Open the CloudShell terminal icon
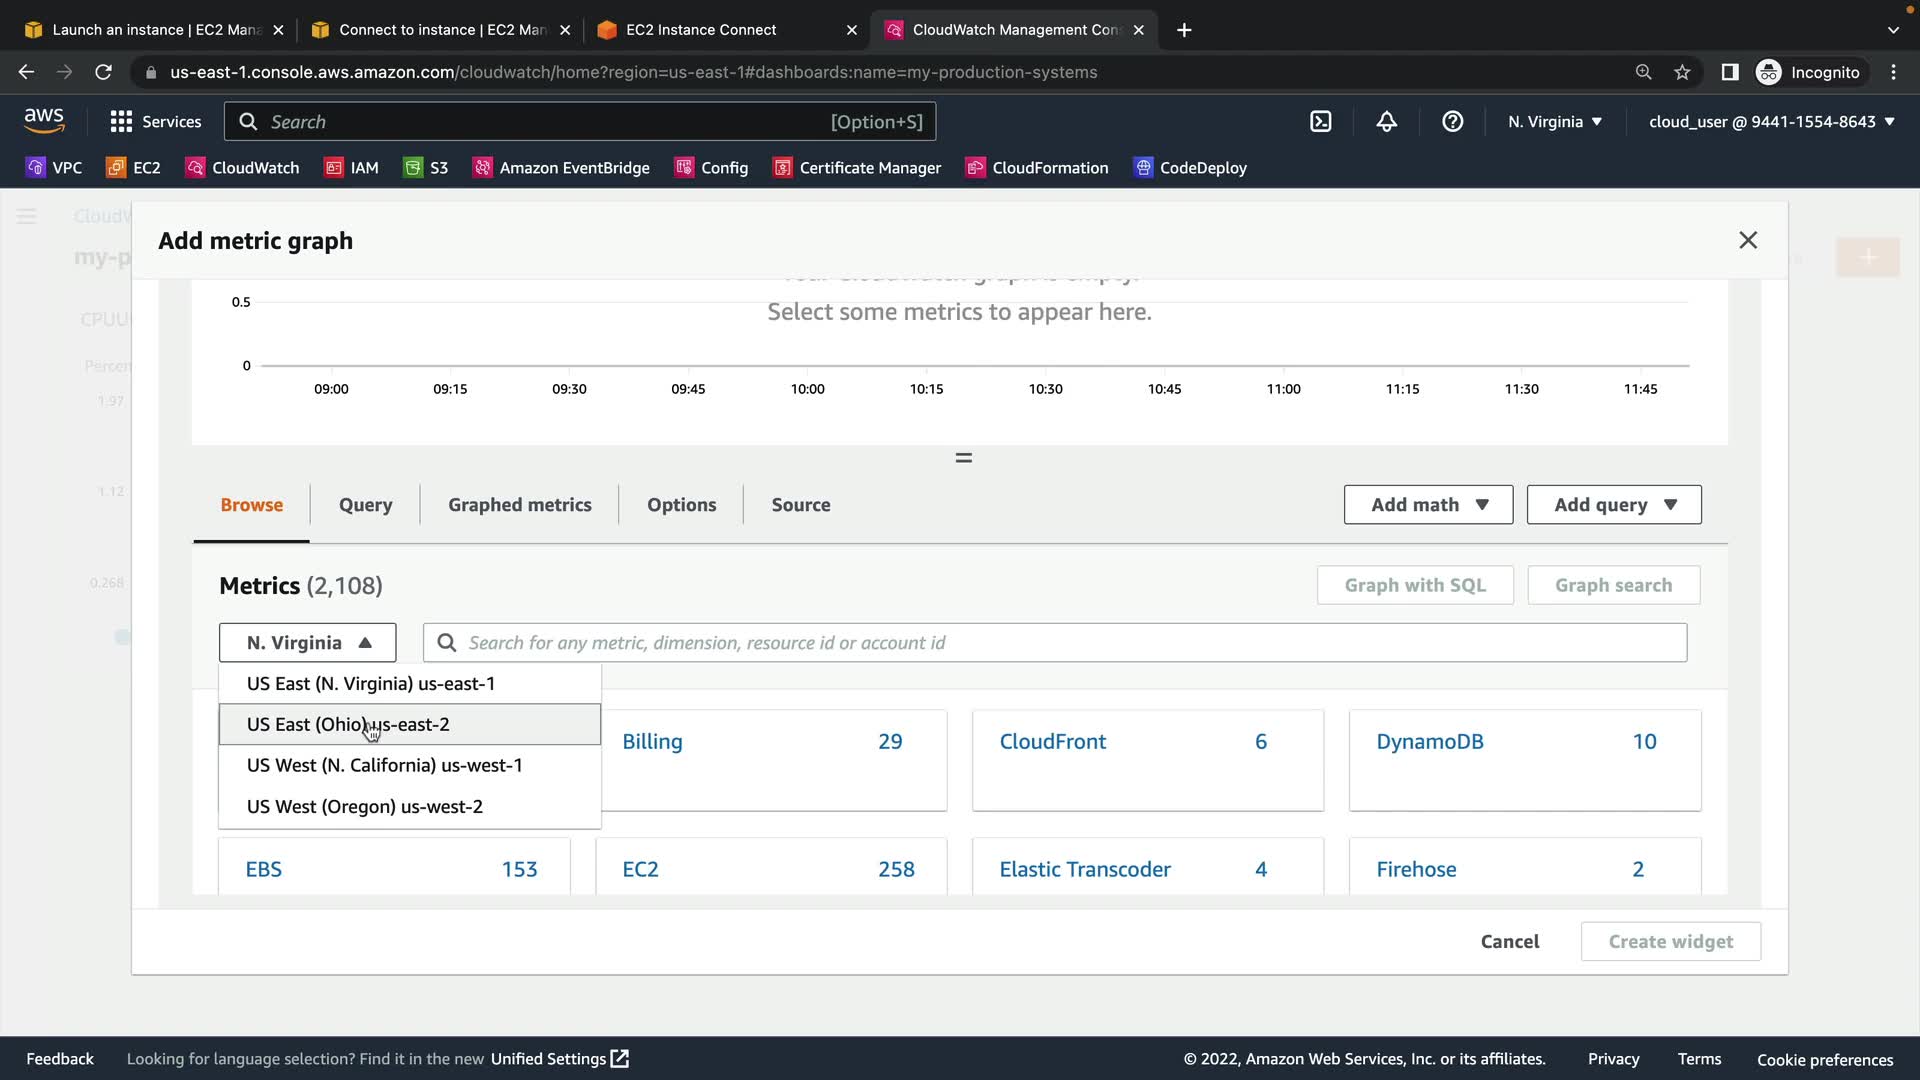1920x1080 pixels. (x=1321, y=121)
